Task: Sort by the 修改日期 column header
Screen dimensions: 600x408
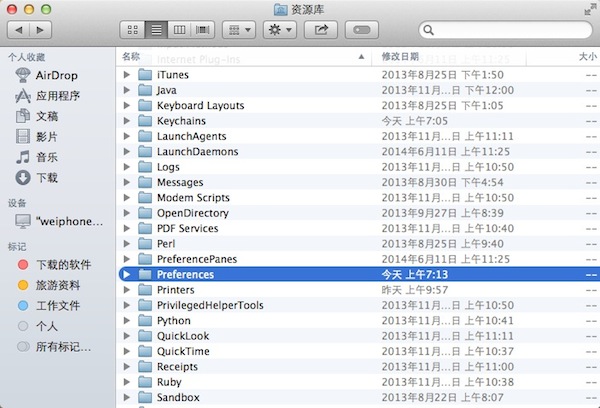Action: (x=449, y=57)
